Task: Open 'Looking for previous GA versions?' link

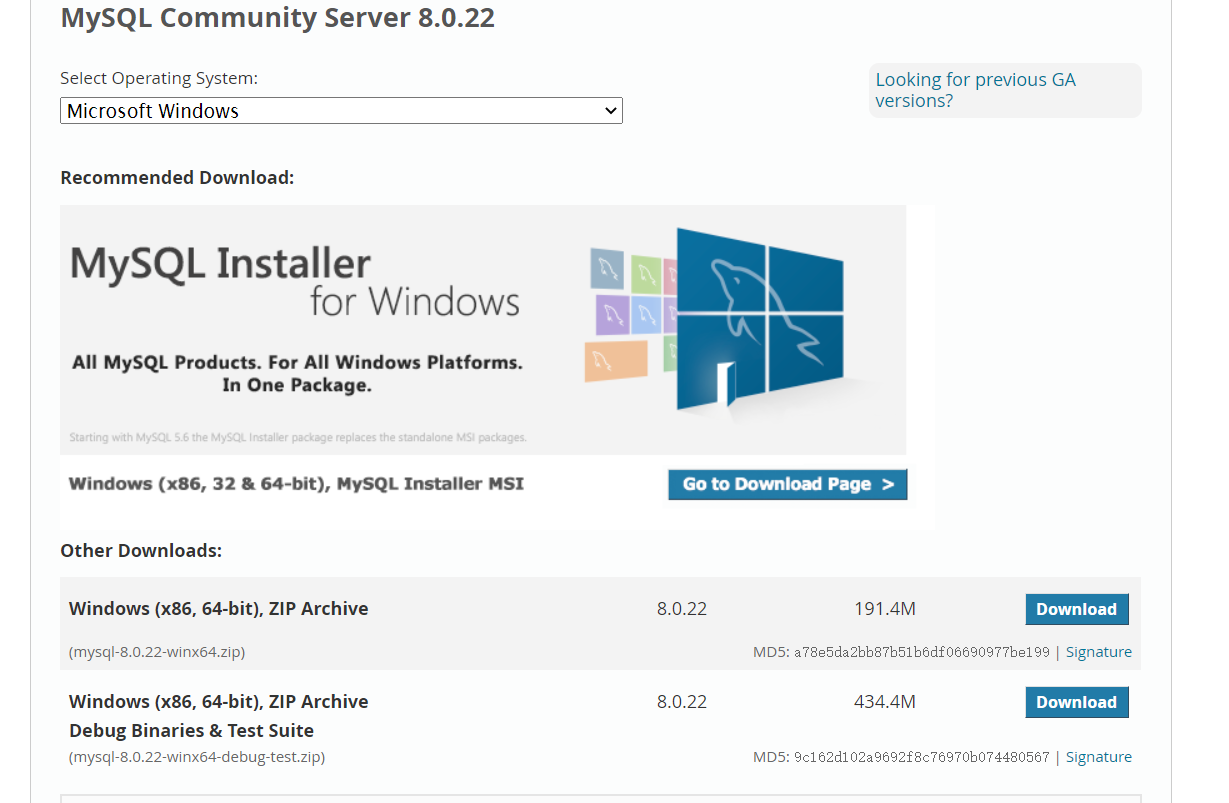Action: click(975, 90)
